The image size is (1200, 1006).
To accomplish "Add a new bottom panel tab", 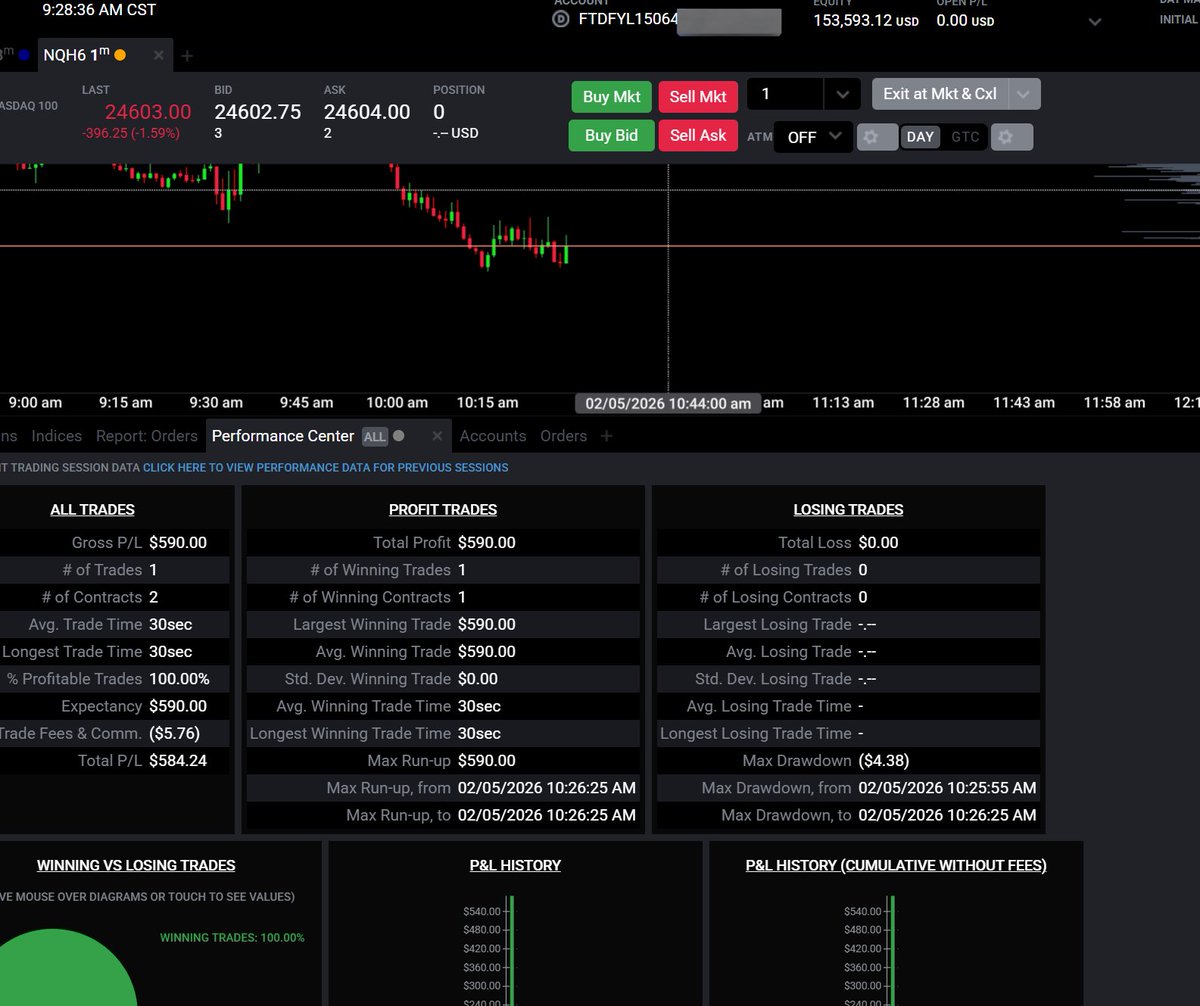I will 606,436.
